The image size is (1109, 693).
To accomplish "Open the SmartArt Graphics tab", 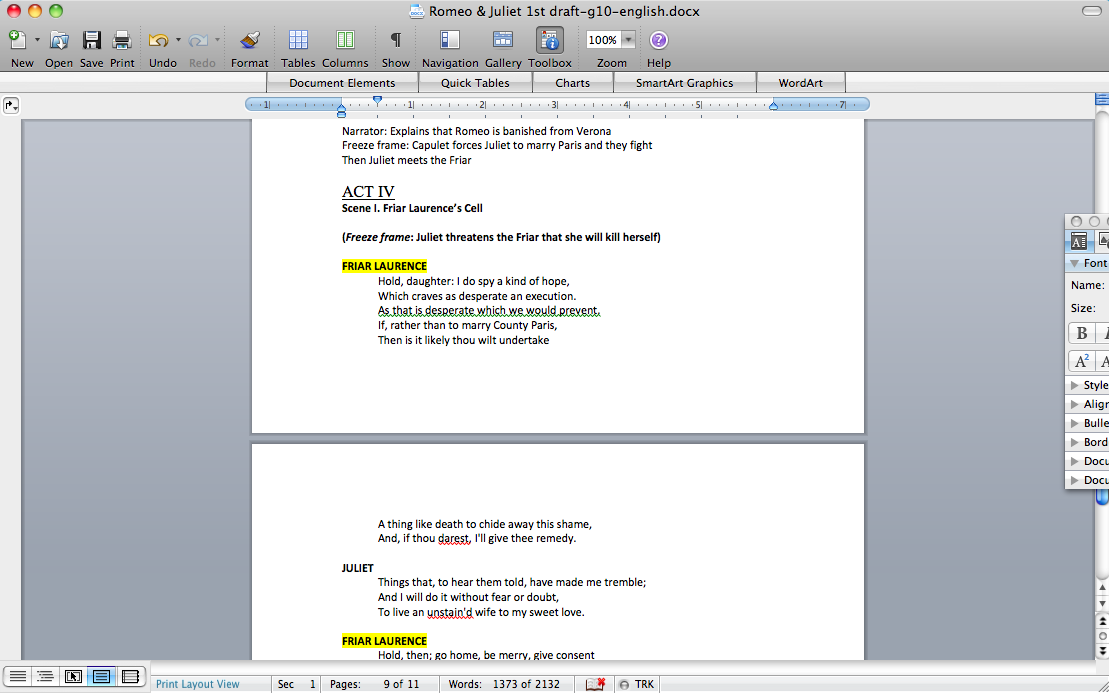I will (685, 83).
